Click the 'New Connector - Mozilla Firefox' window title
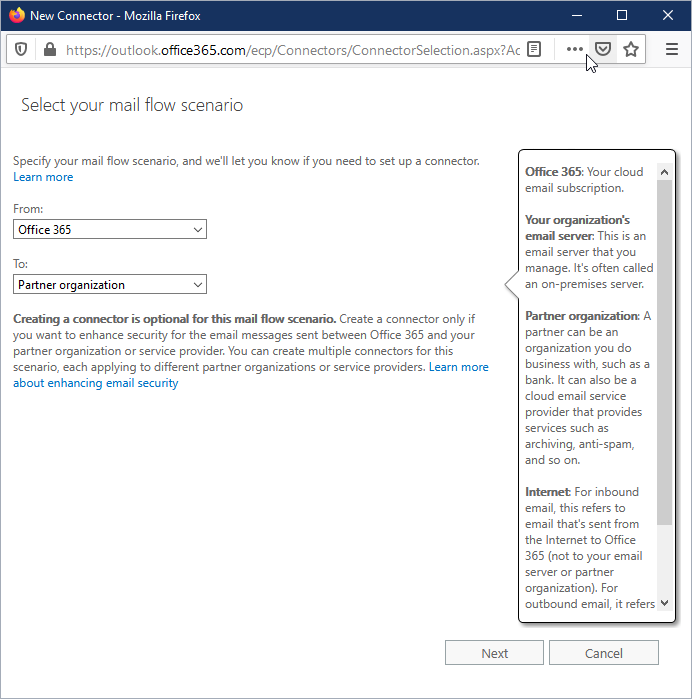 [115, 16]
